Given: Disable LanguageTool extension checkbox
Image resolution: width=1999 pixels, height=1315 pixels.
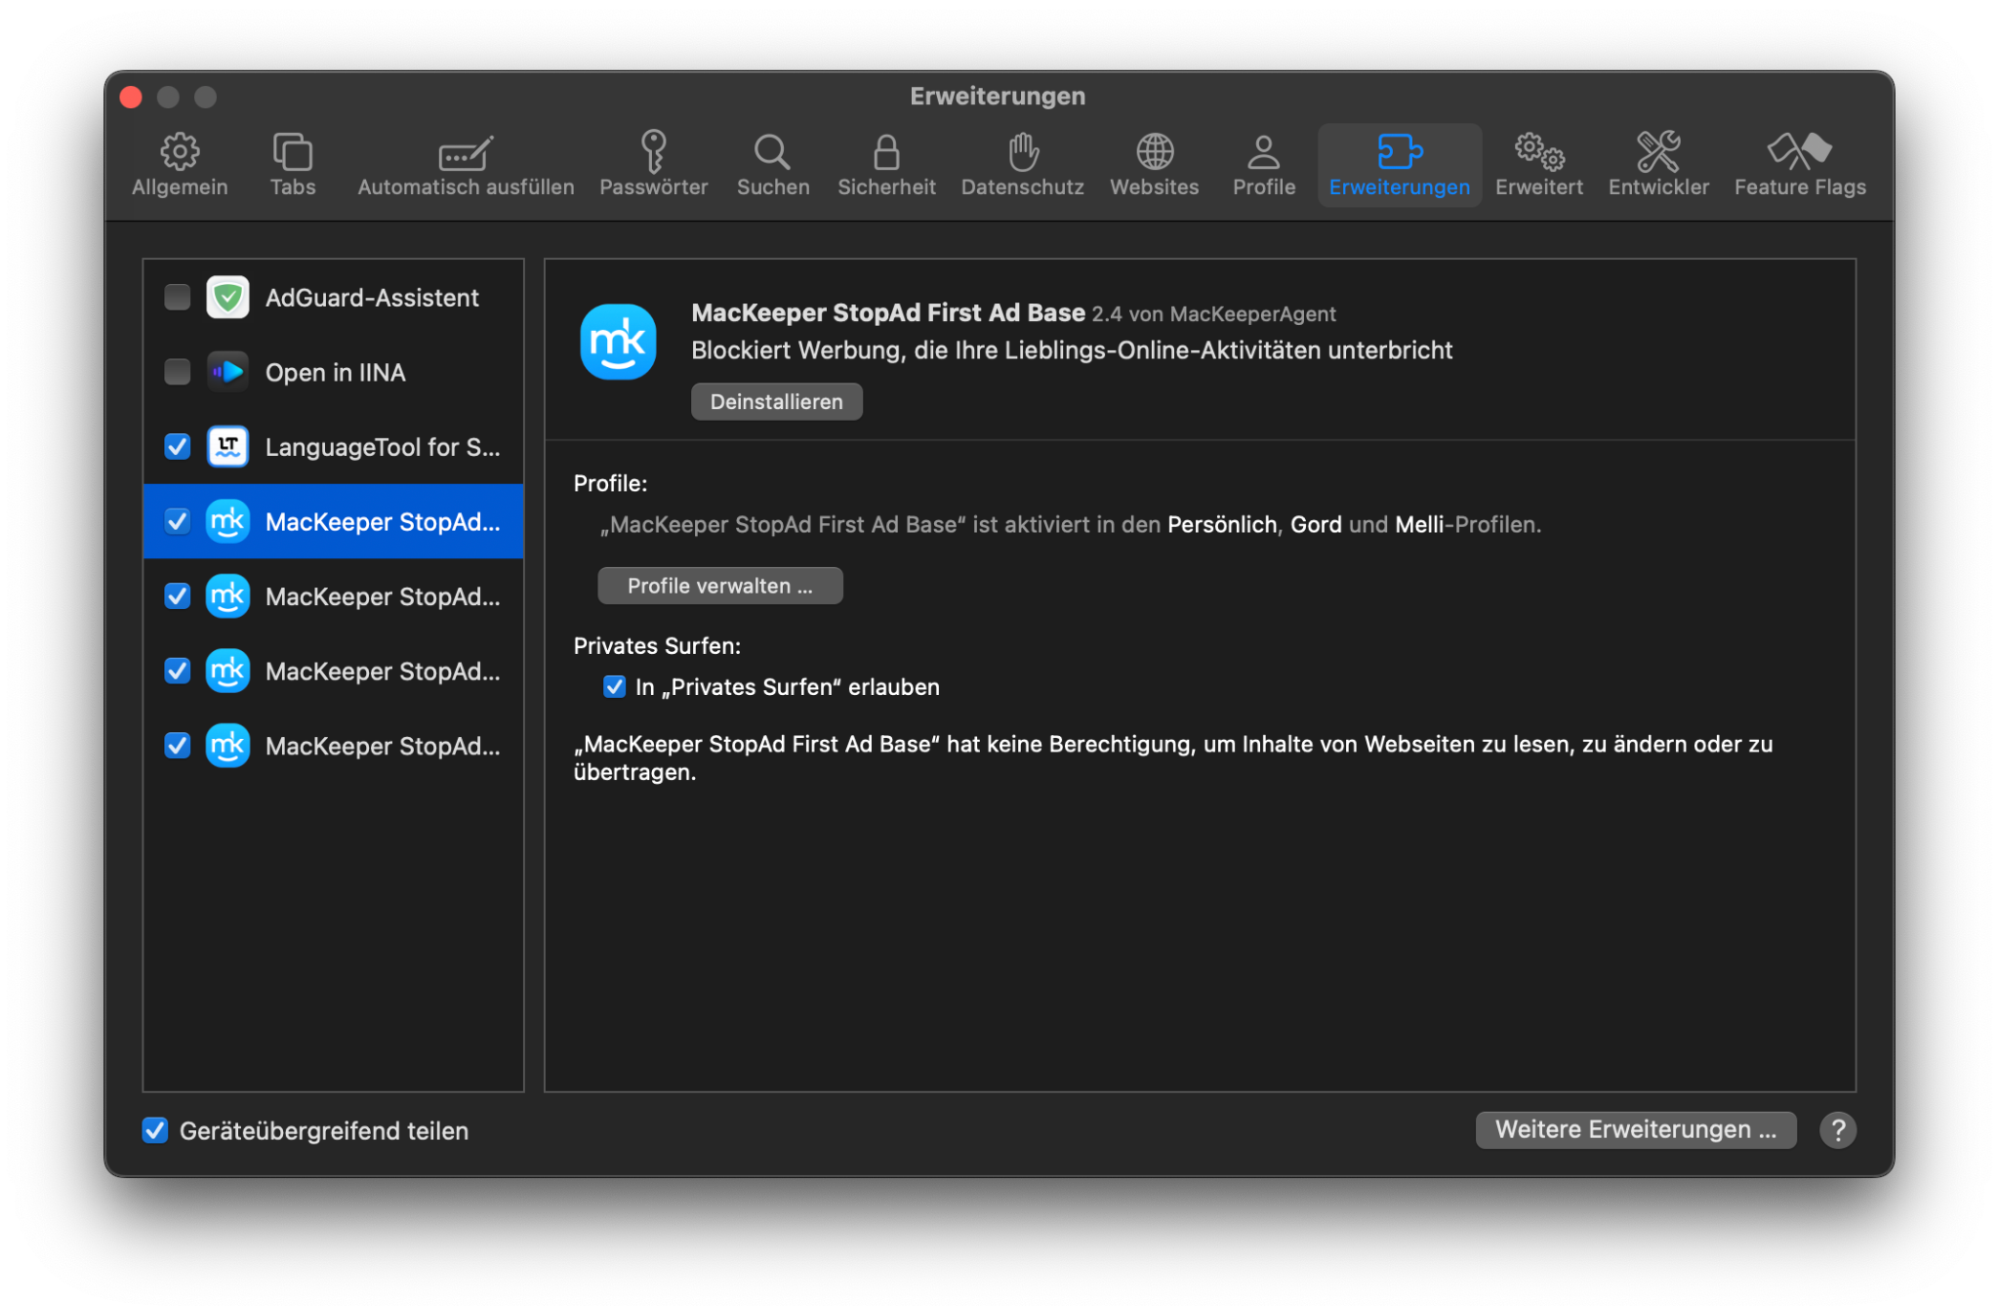Looking at the screenshot, I should [x=177, y=446].
